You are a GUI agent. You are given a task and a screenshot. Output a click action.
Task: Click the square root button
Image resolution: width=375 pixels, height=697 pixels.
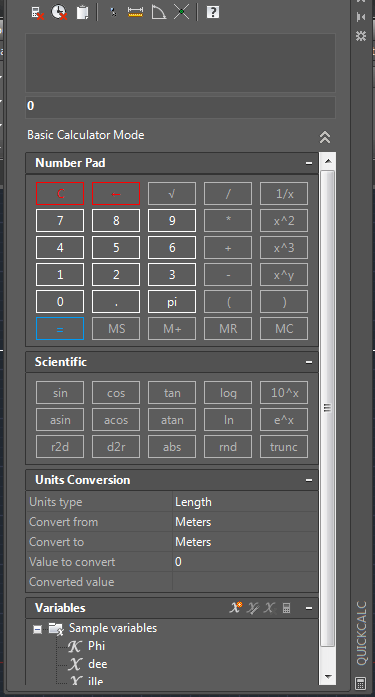coord(172,194)
